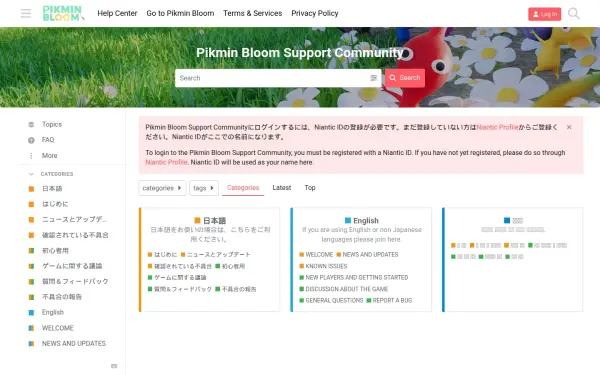
Task: Click FAQ in the sidebar
Action: pos(48,140)
